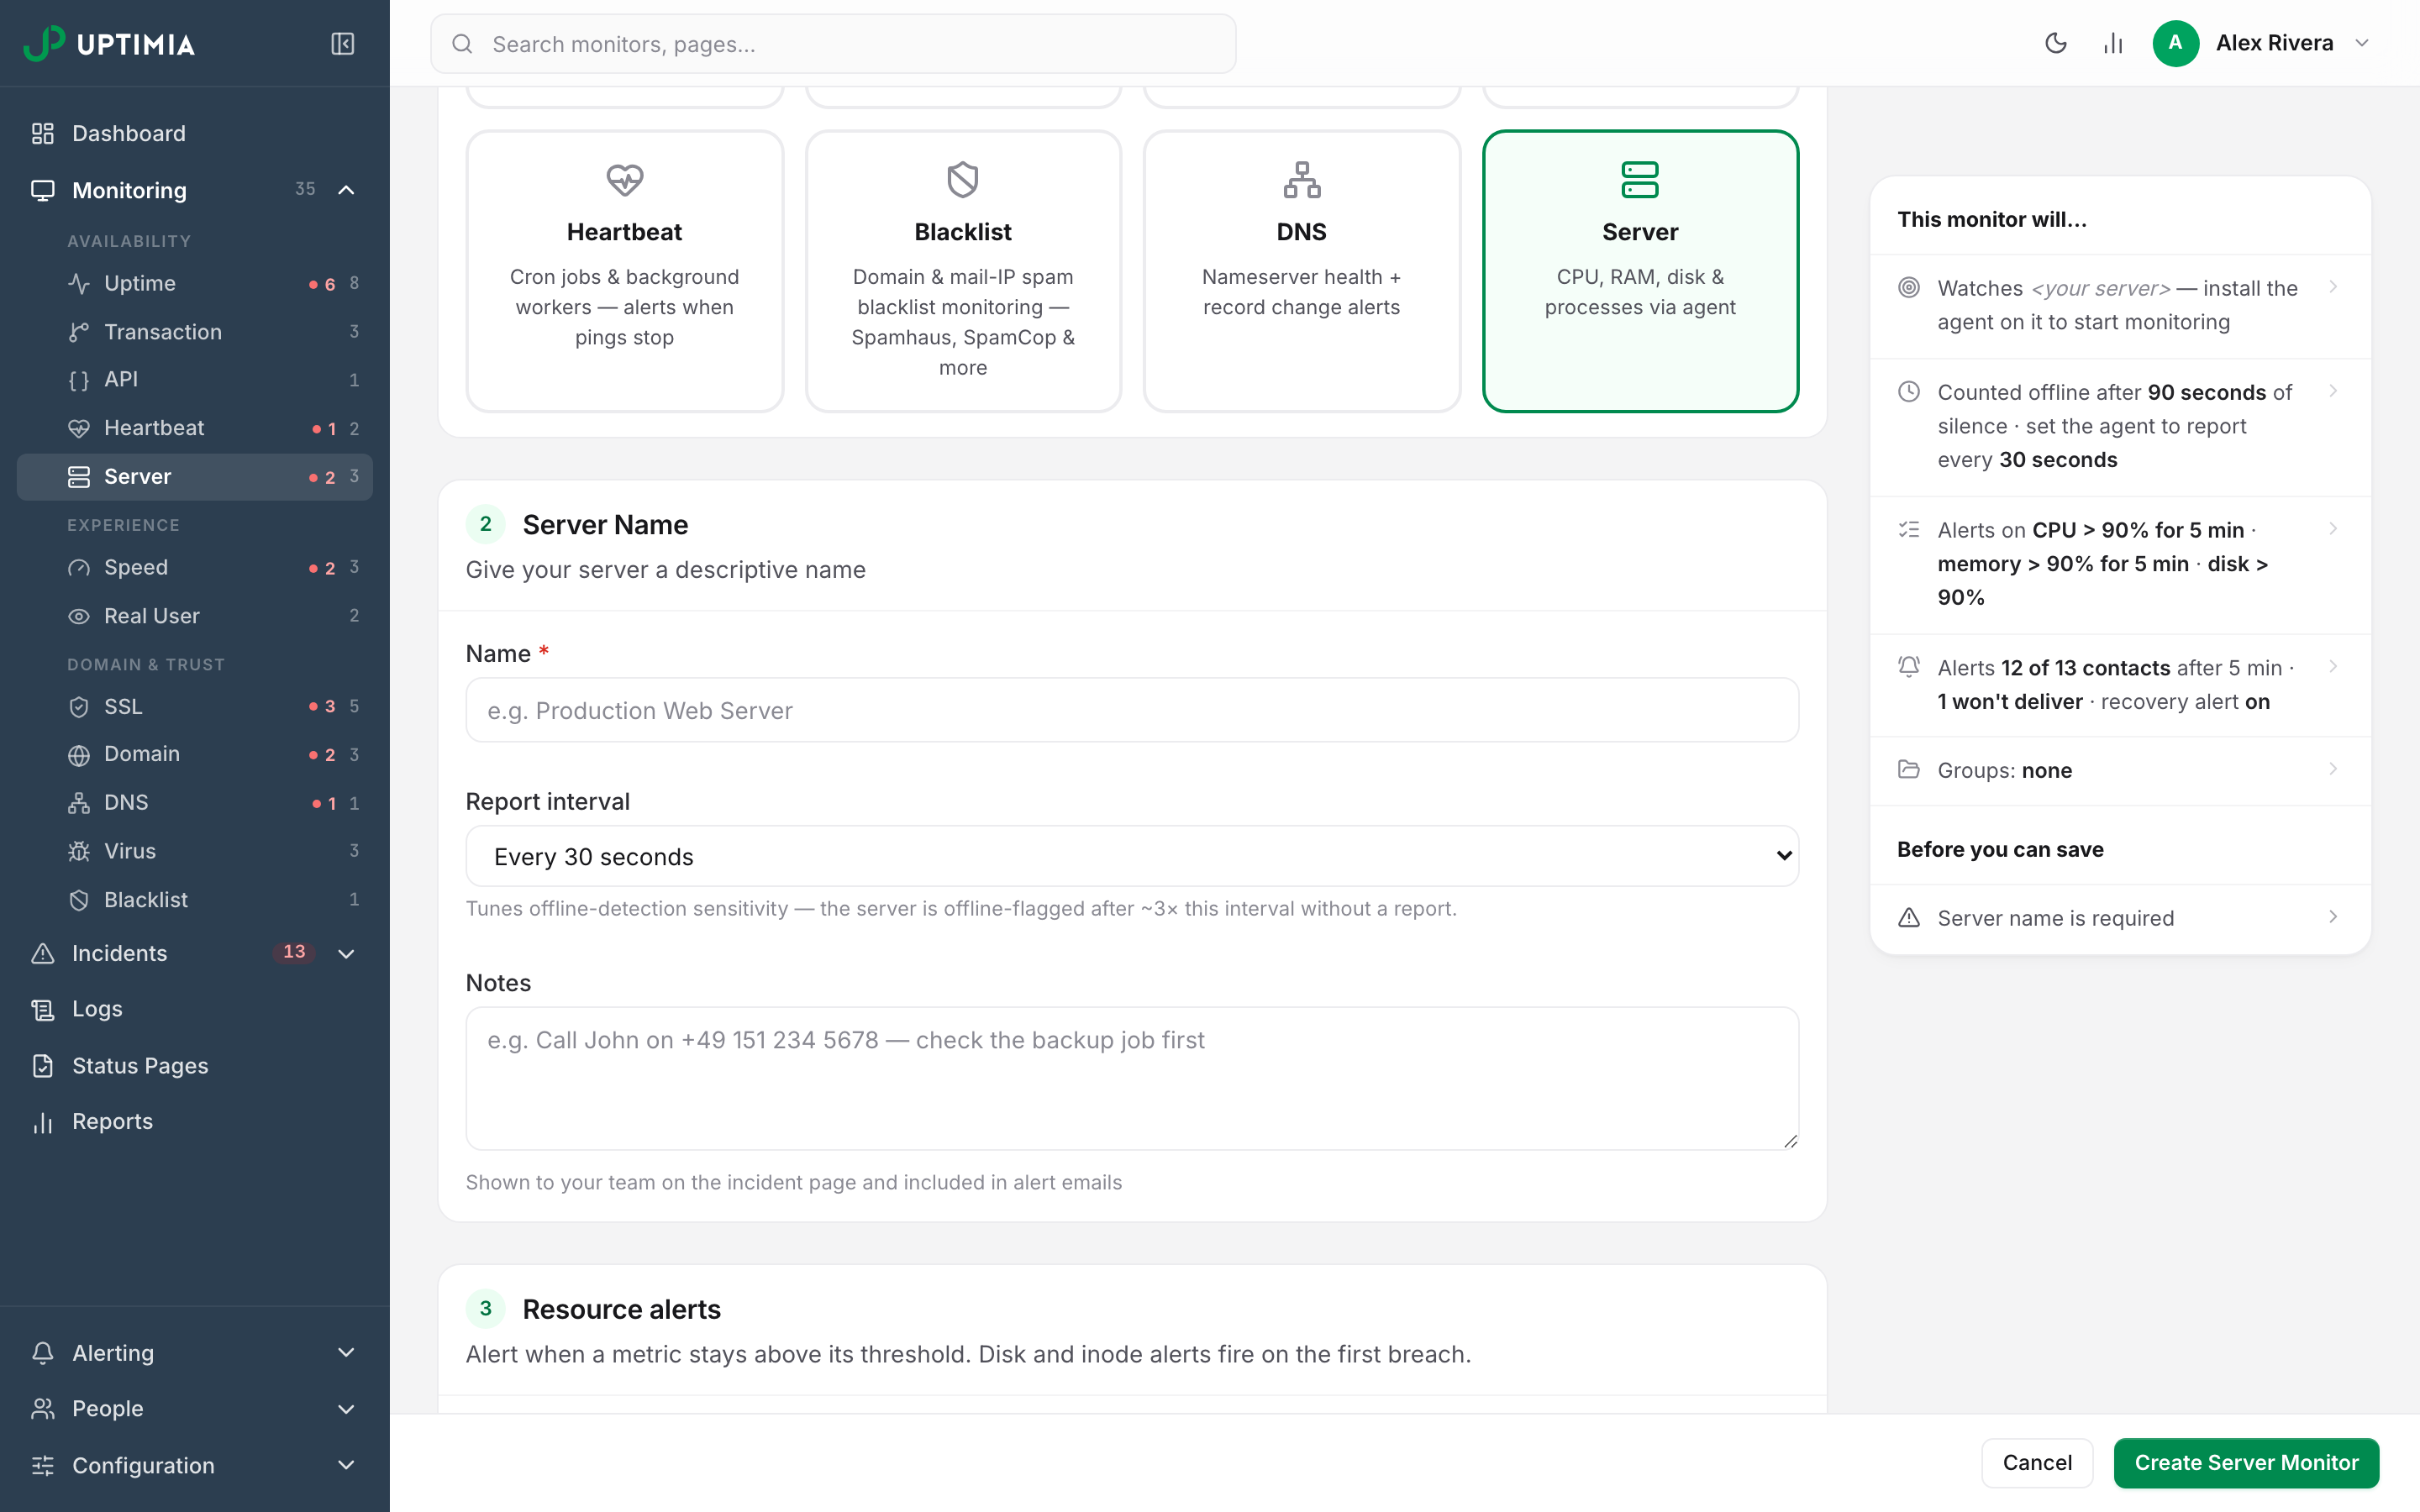Open the 'Alerts on CPU > 90%' summary row

(x=2120, y=564)
